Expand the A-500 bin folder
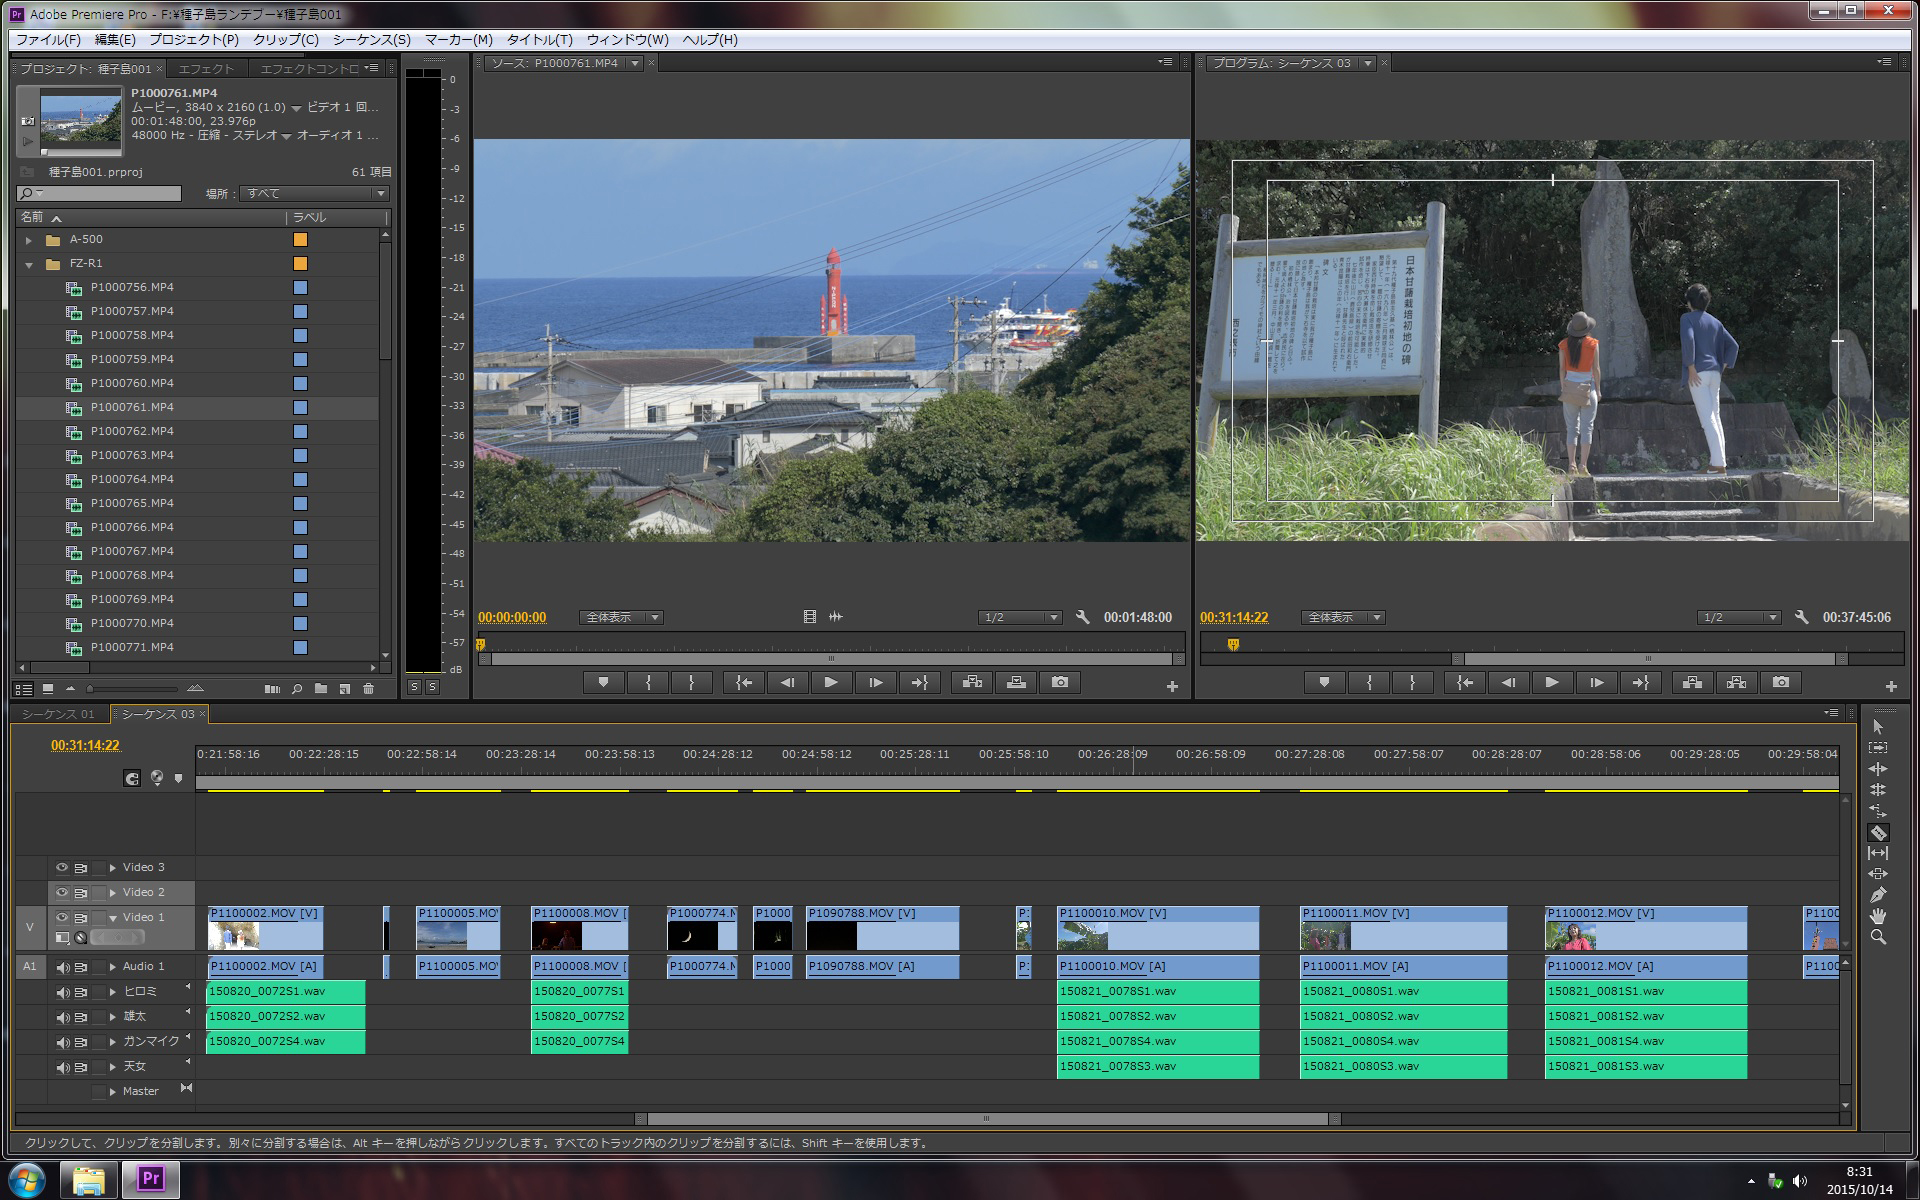Viewport: 1920px width, 1200px height. click(x=29, y=240)
